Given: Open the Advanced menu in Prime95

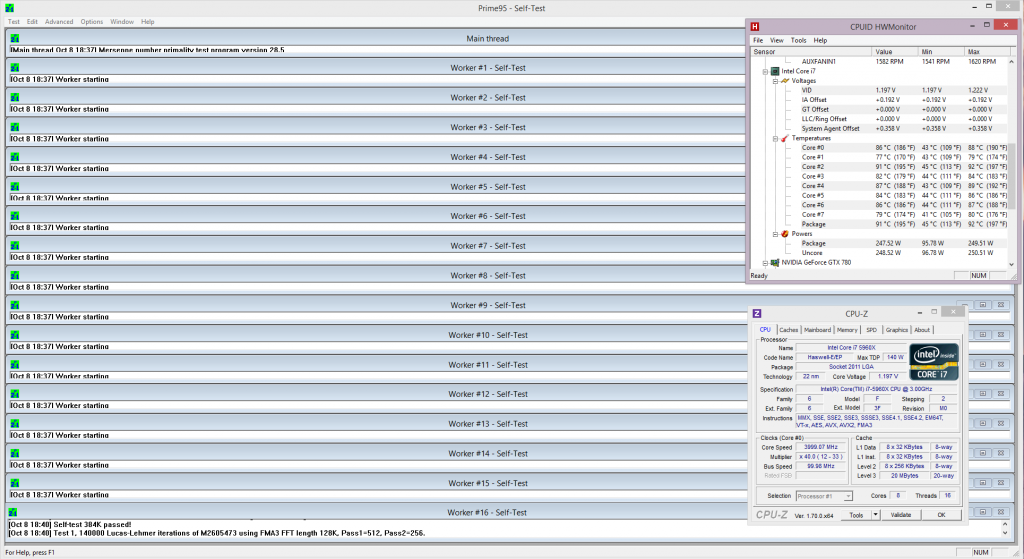Looking at the screenshot, I should click(59, 22).
